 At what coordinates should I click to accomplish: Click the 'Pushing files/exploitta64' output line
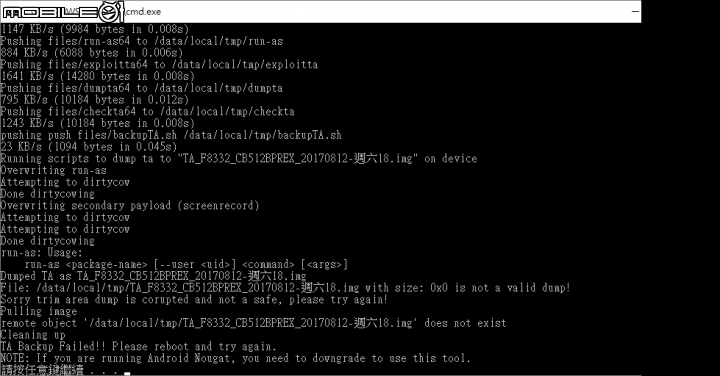click(x=159, y=65)
